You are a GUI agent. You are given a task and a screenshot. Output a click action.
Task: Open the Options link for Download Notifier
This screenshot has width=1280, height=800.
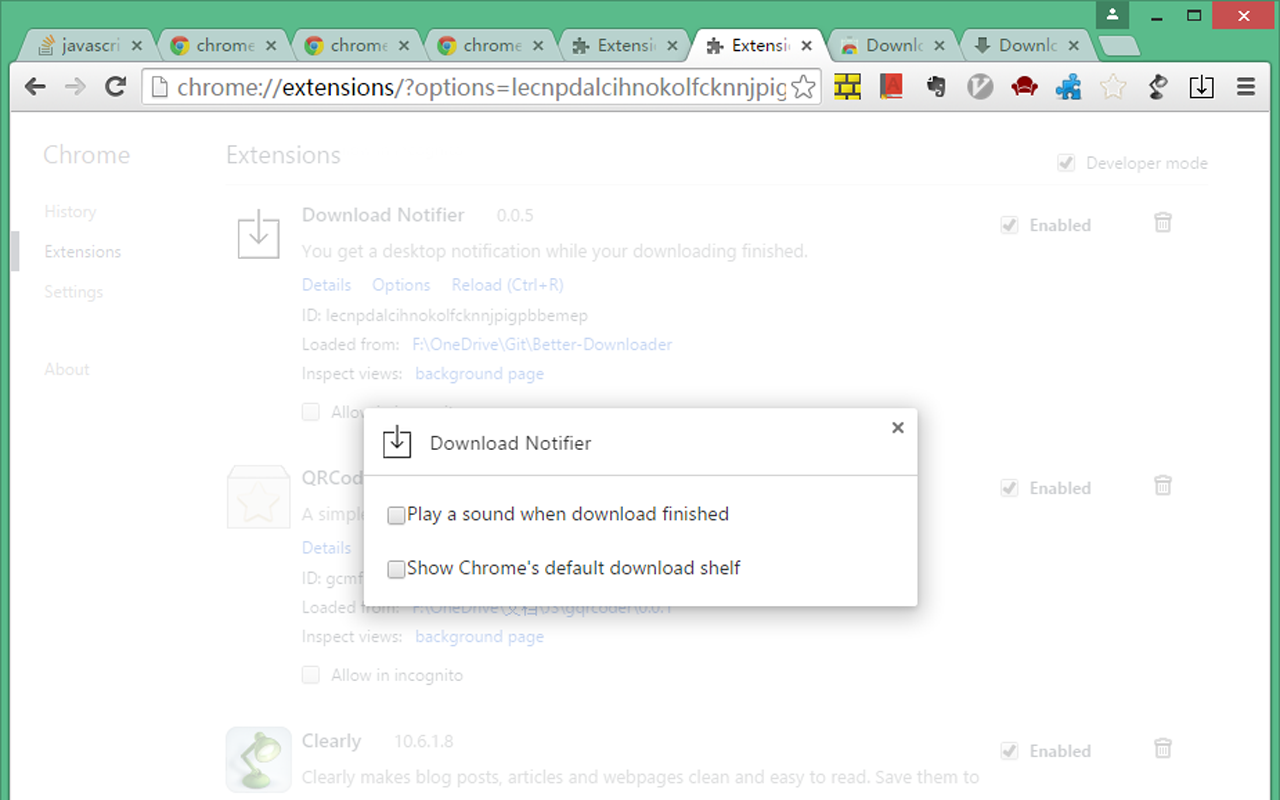tap(401, 285)
